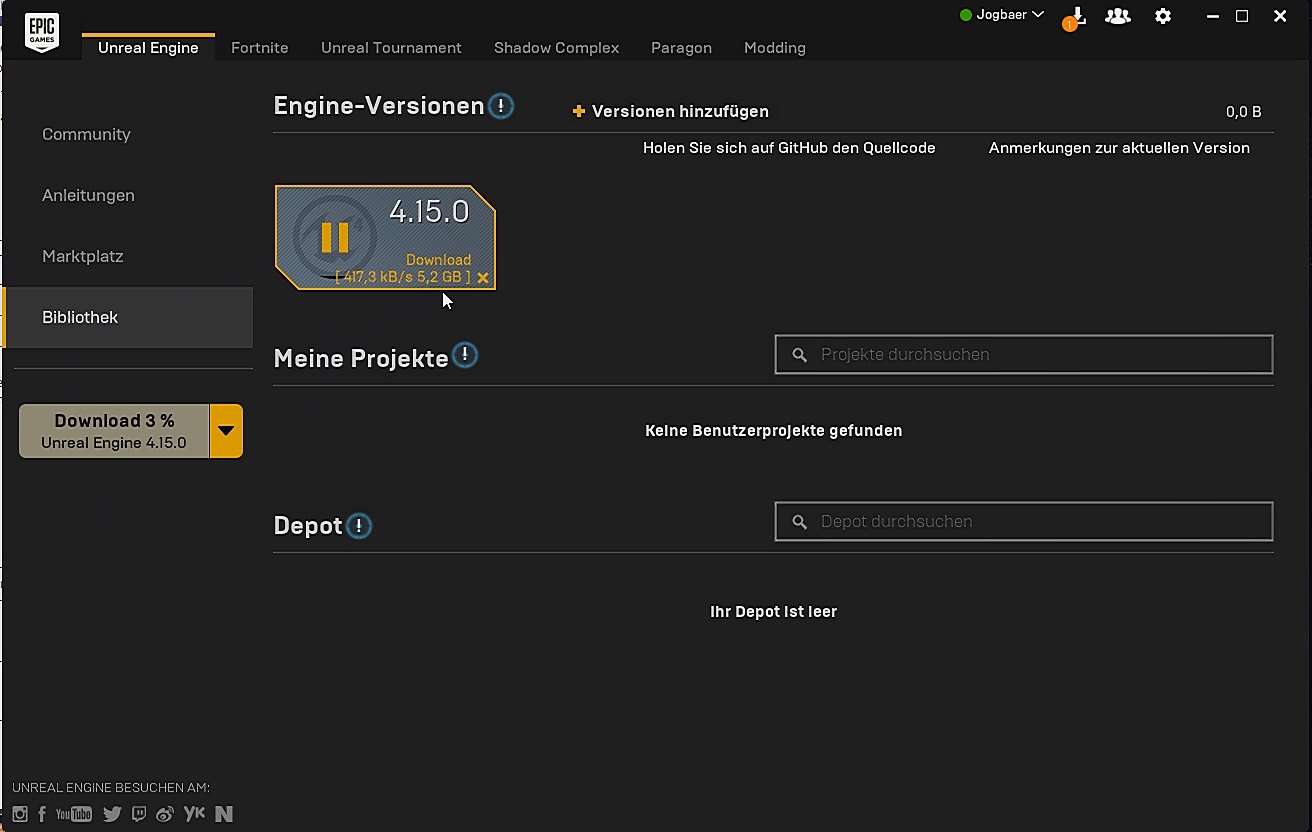Open Unreal Engine's Twitch page icon
This screenshot has height=832, width=1312.
pos(138,814)
